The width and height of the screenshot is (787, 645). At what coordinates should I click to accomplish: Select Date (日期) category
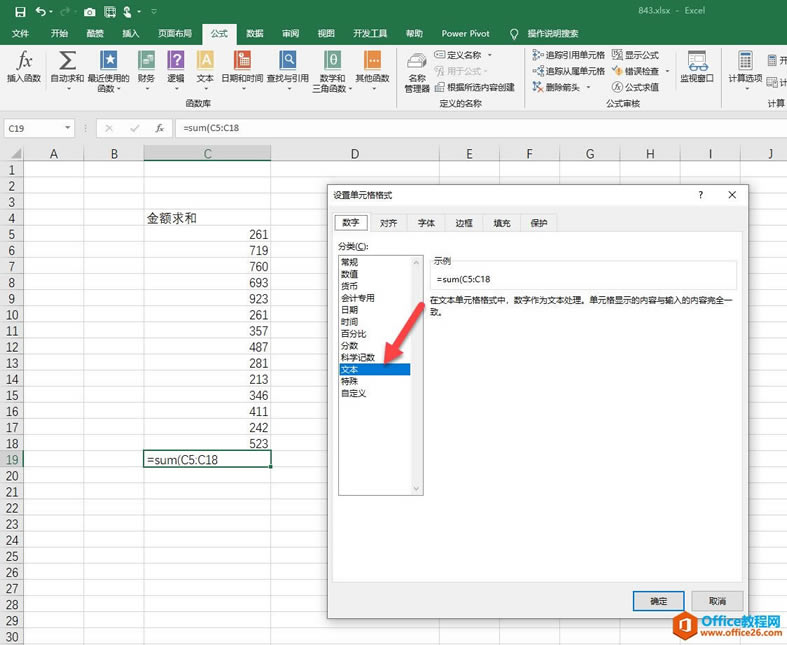point(375,310)
